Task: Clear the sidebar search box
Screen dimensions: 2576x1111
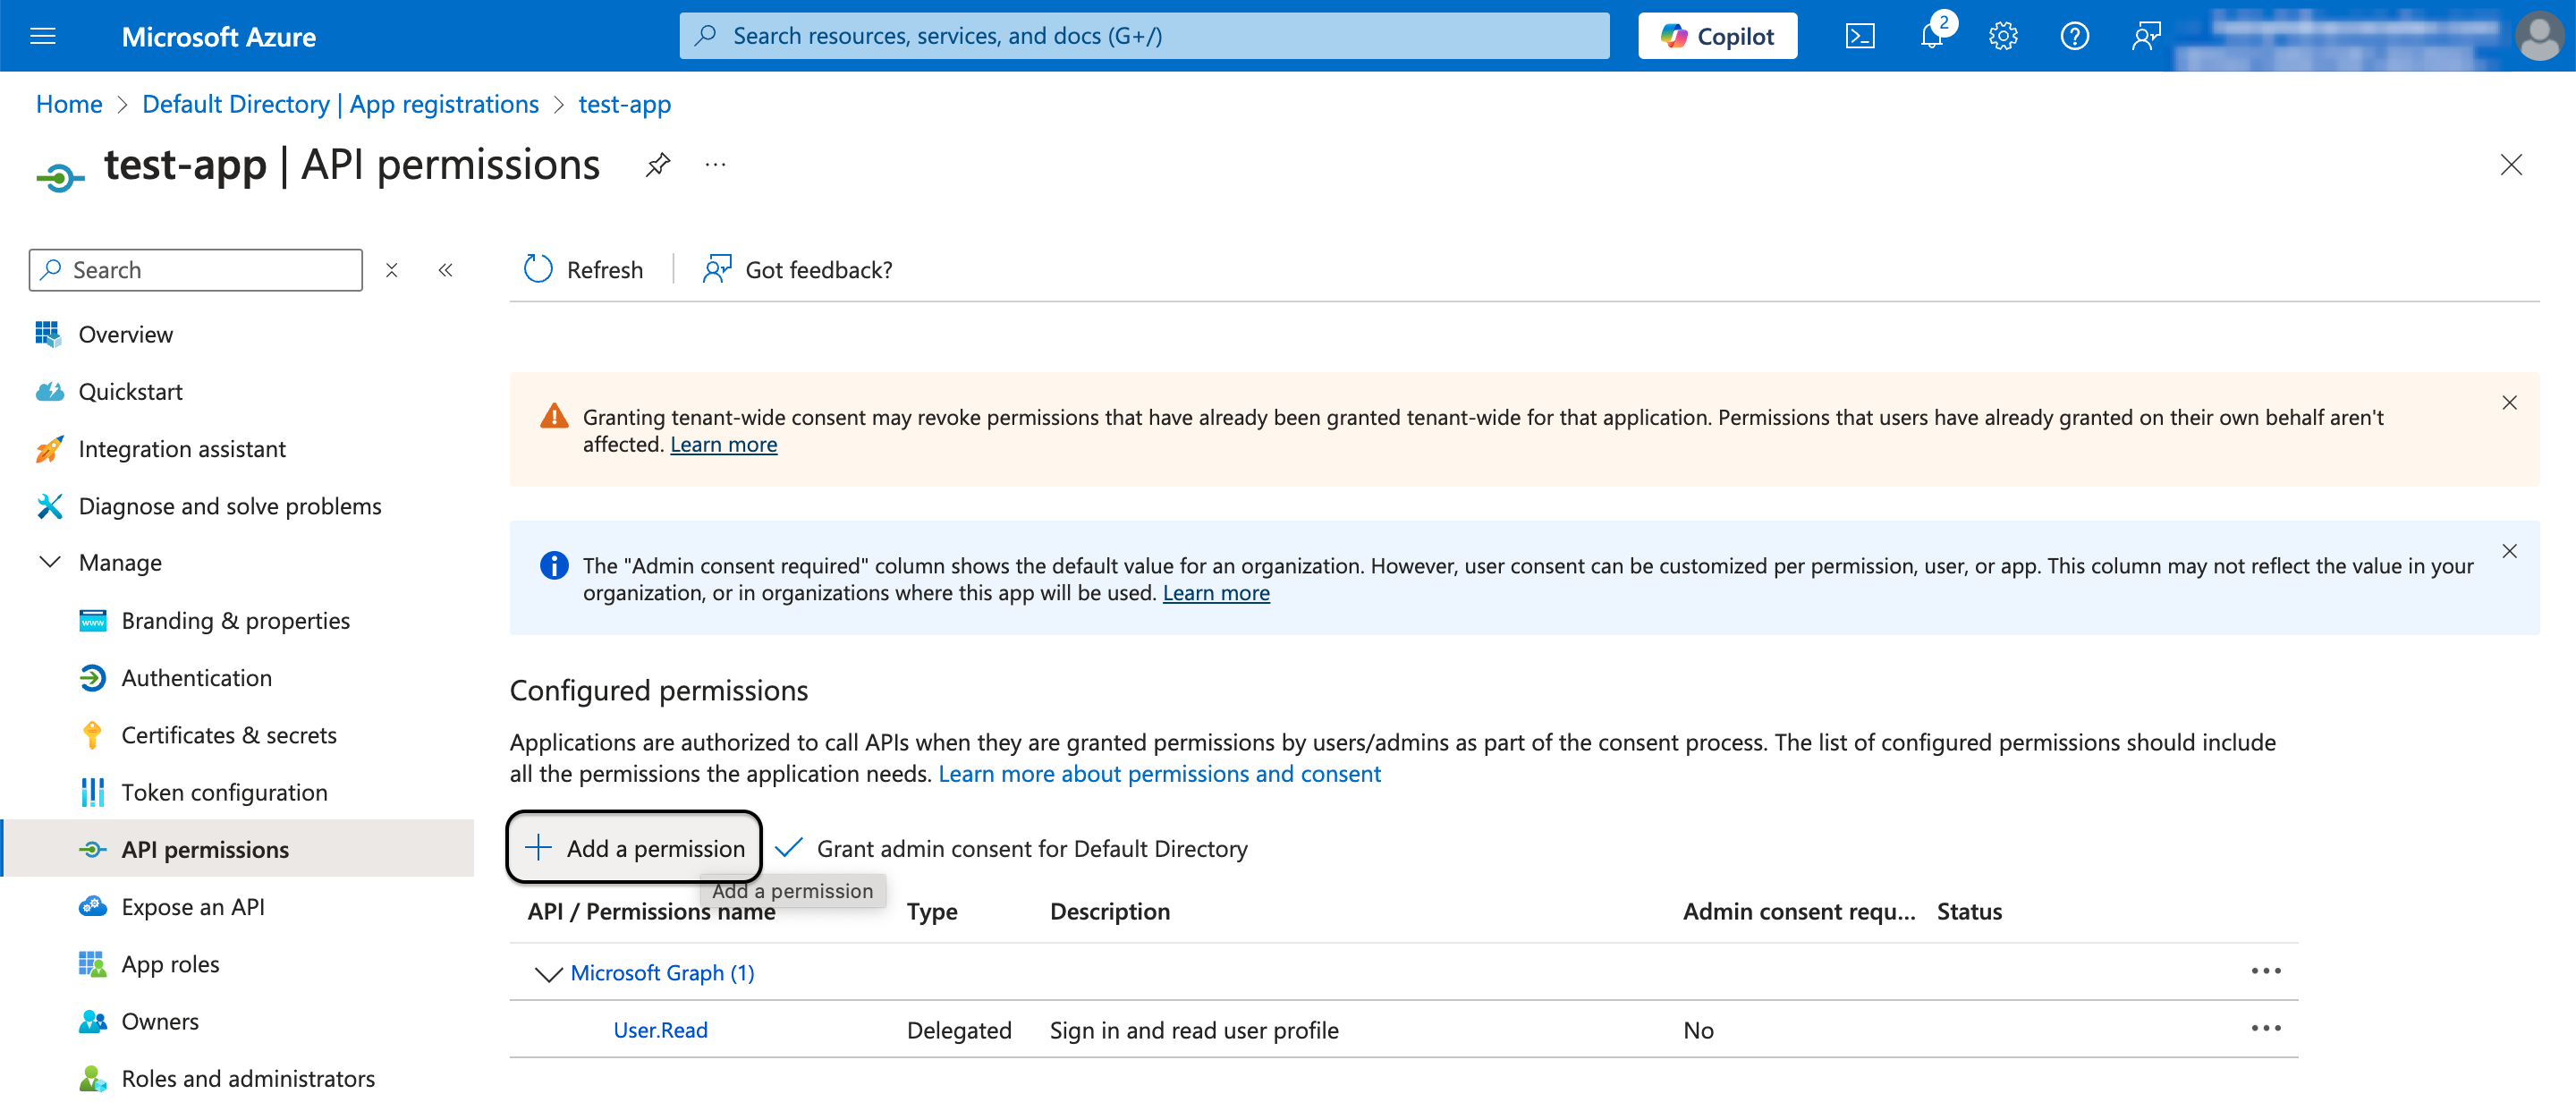Action: [392, 270]
